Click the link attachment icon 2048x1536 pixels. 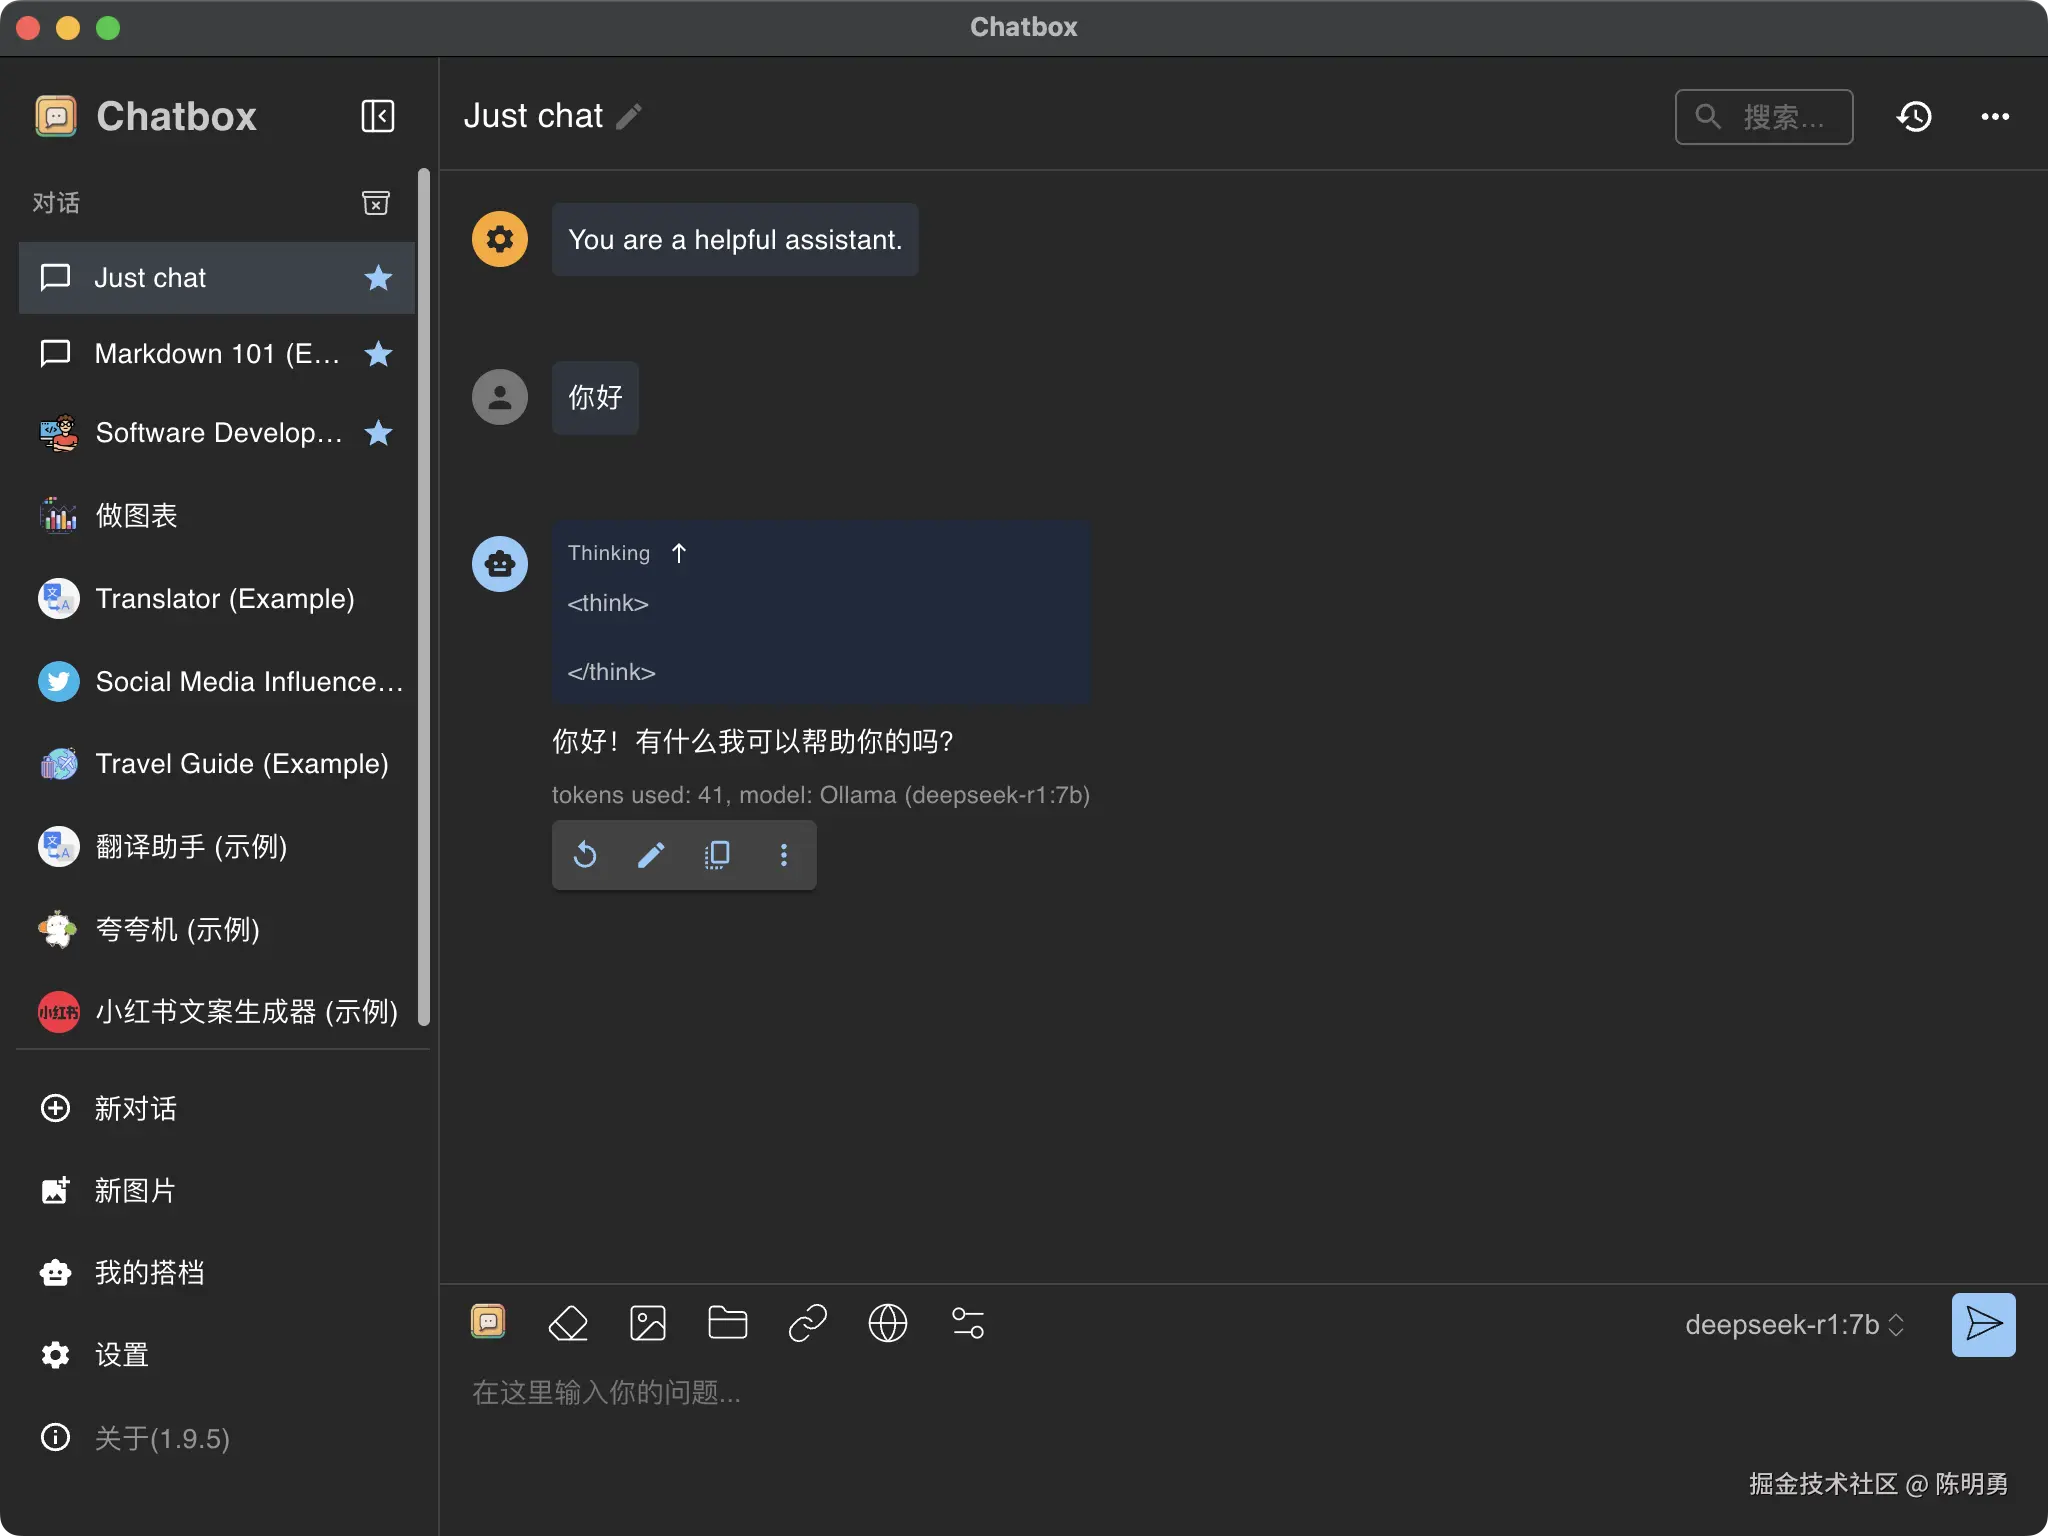(807, 1323)
